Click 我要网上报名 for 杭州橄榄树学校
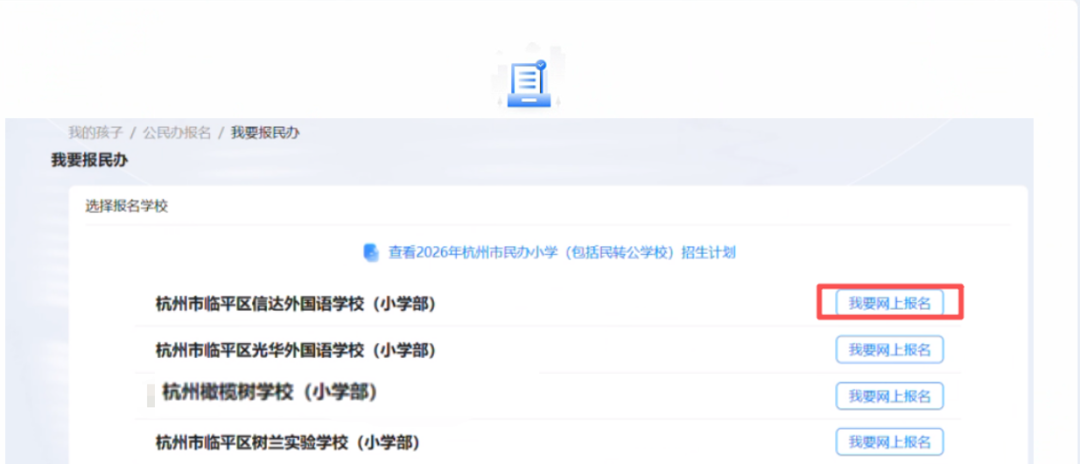Viewport: 1080px width, 464px height. [889, 396]
